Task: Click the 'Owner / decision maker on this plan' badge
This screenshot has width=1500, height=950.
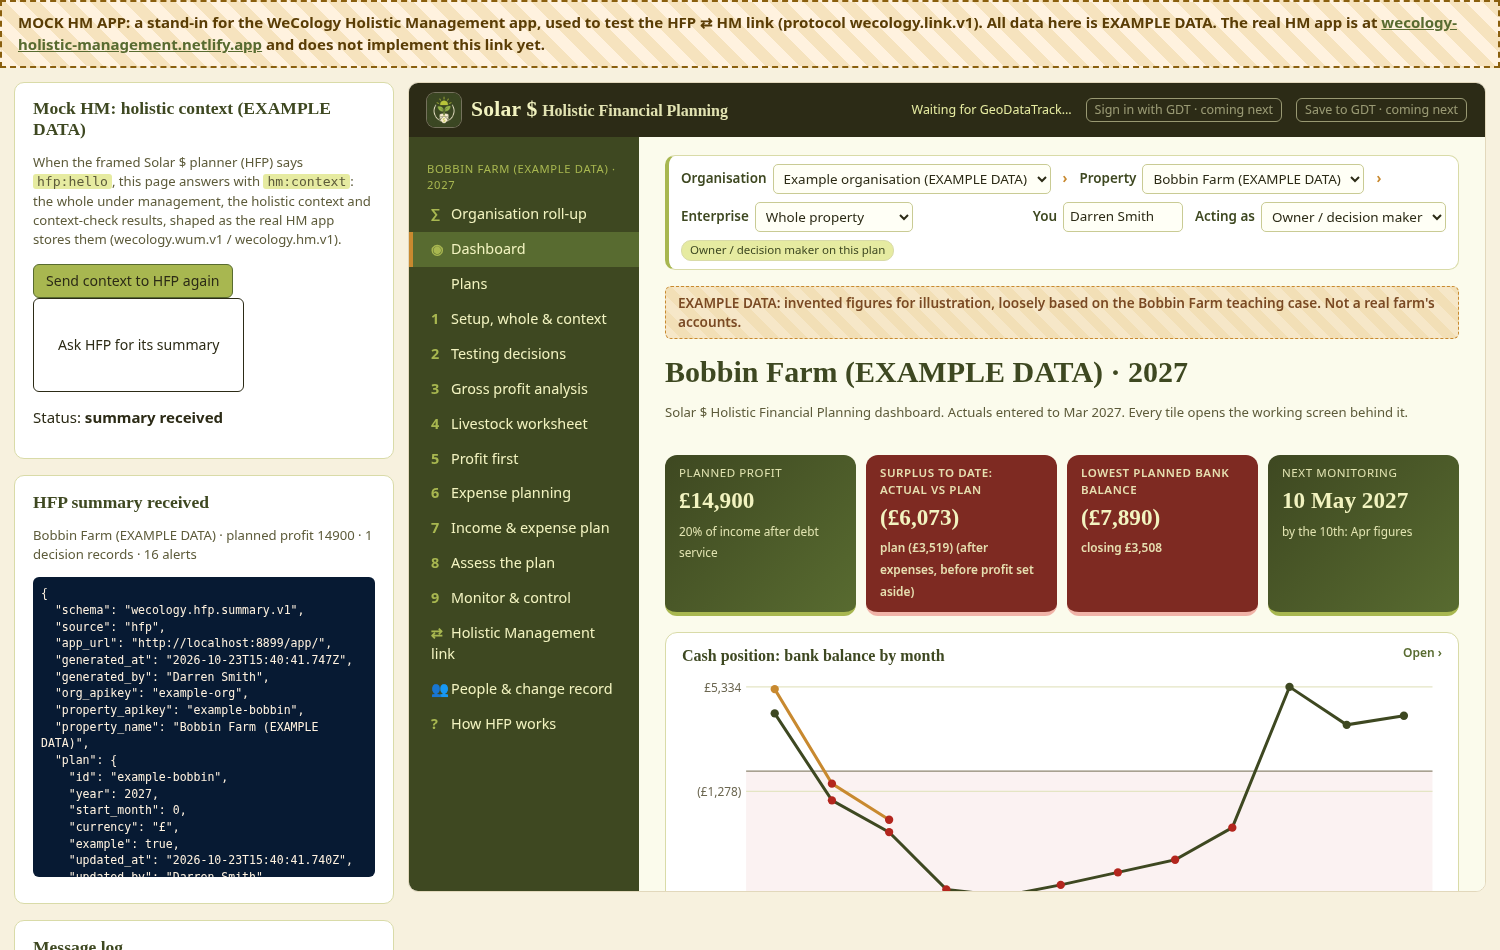Action: point(787,250)
